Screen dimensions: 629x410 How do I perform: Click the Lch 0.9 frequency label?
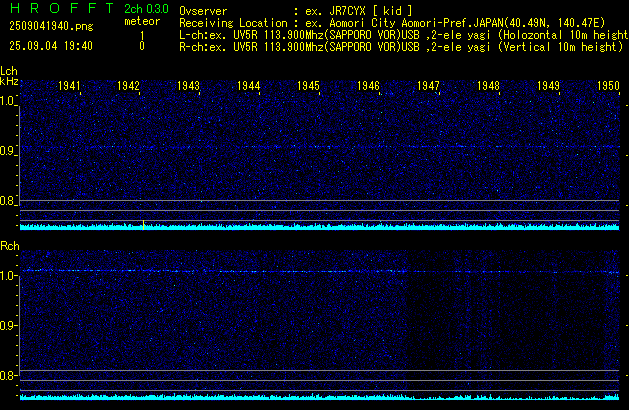(x=8, y=151)
